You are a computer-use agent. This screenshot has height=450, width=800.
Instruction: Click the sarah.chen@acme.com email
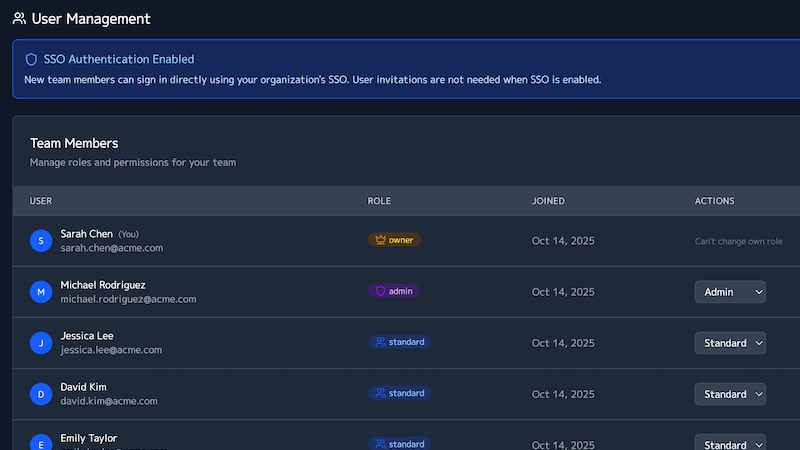coord(111,248)
